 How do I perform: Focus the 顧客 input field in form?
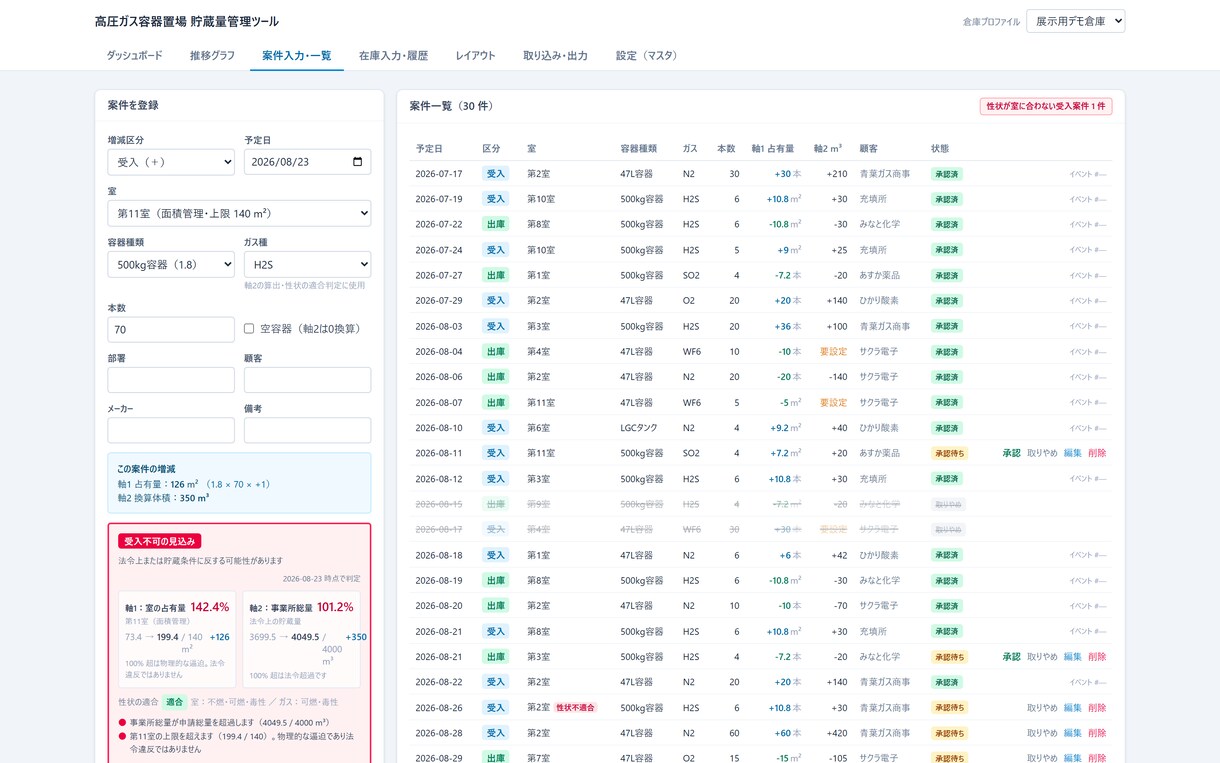click(x=307, y=380)
